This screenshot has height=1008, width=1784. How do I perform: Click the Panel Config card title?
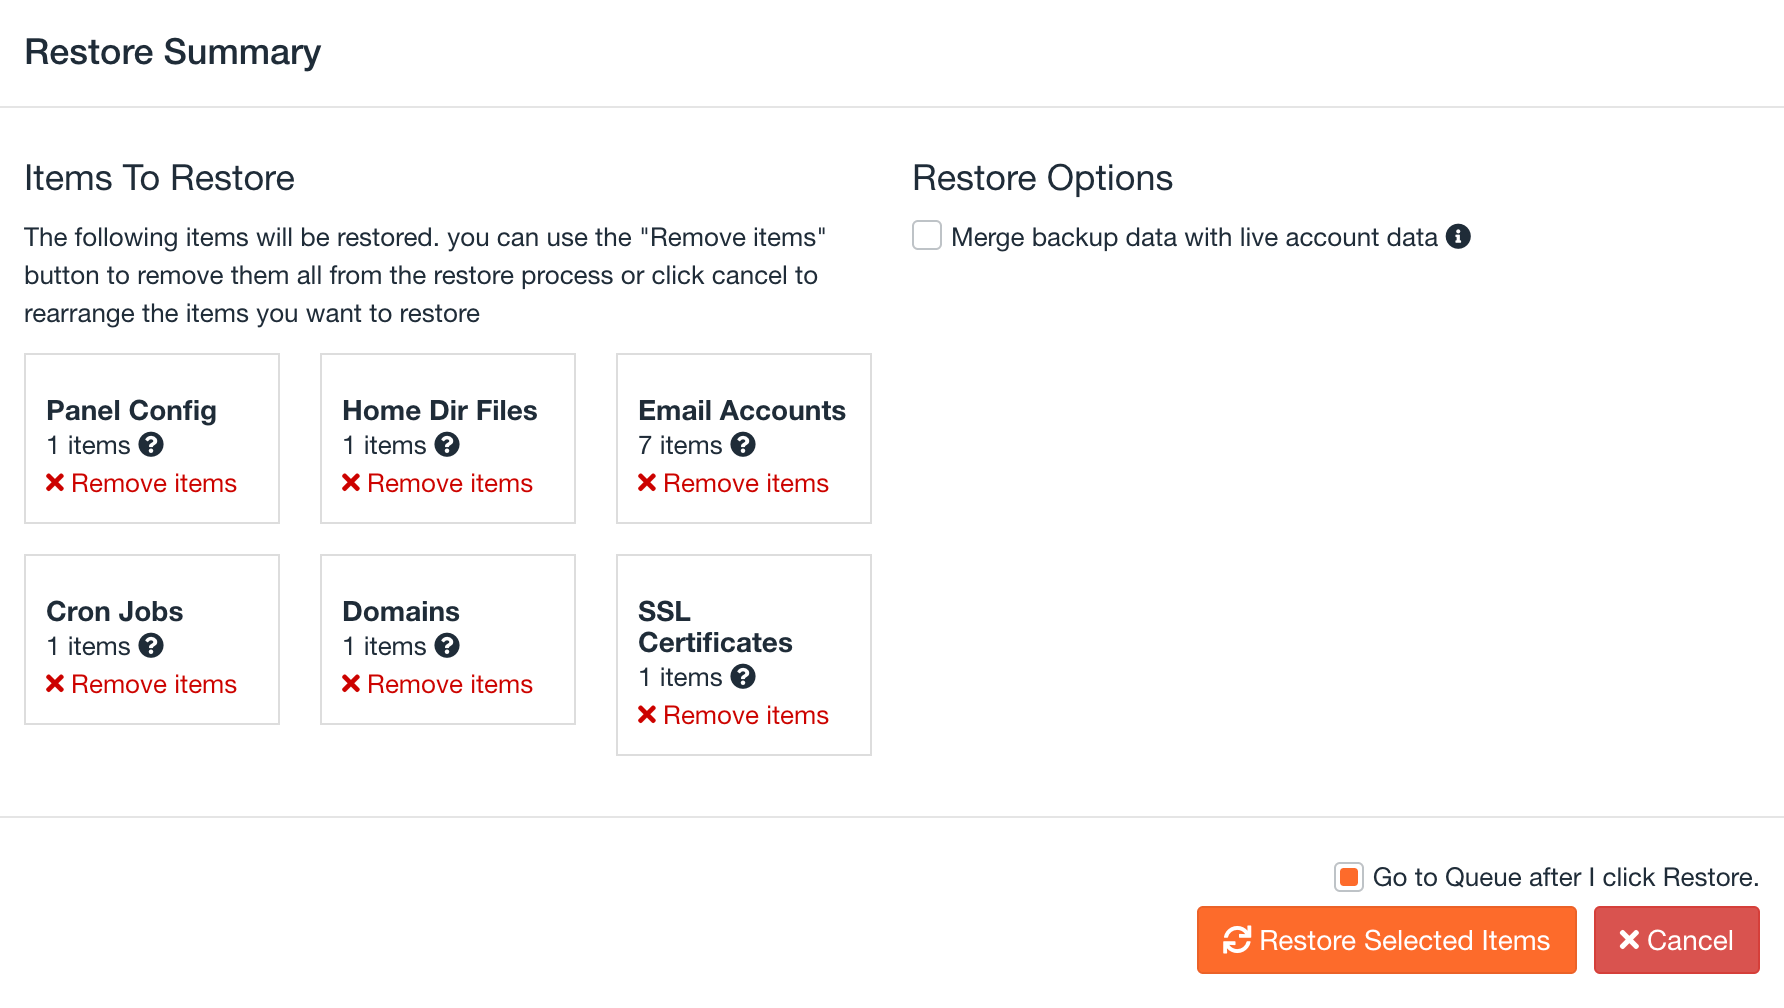coord(131,410)
